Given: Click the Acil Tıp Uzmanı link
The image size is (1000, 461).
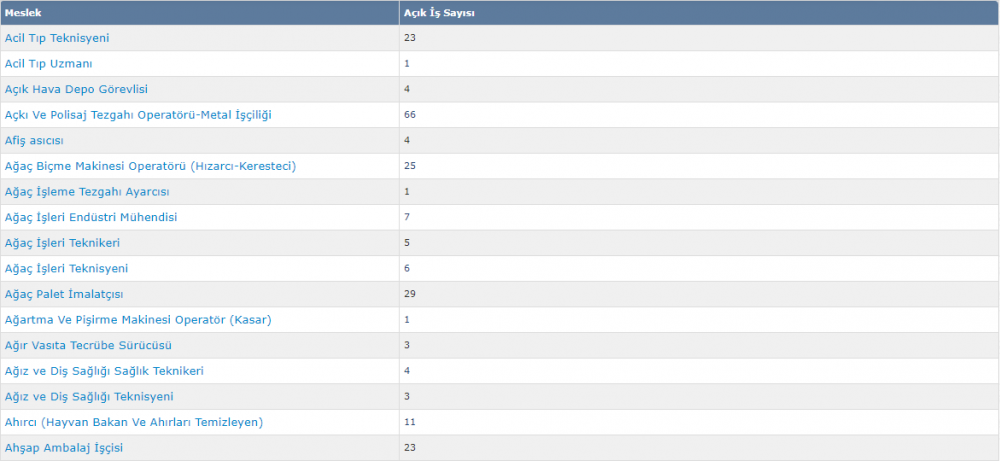Looking at the screenshot, I should click(50, 63).
